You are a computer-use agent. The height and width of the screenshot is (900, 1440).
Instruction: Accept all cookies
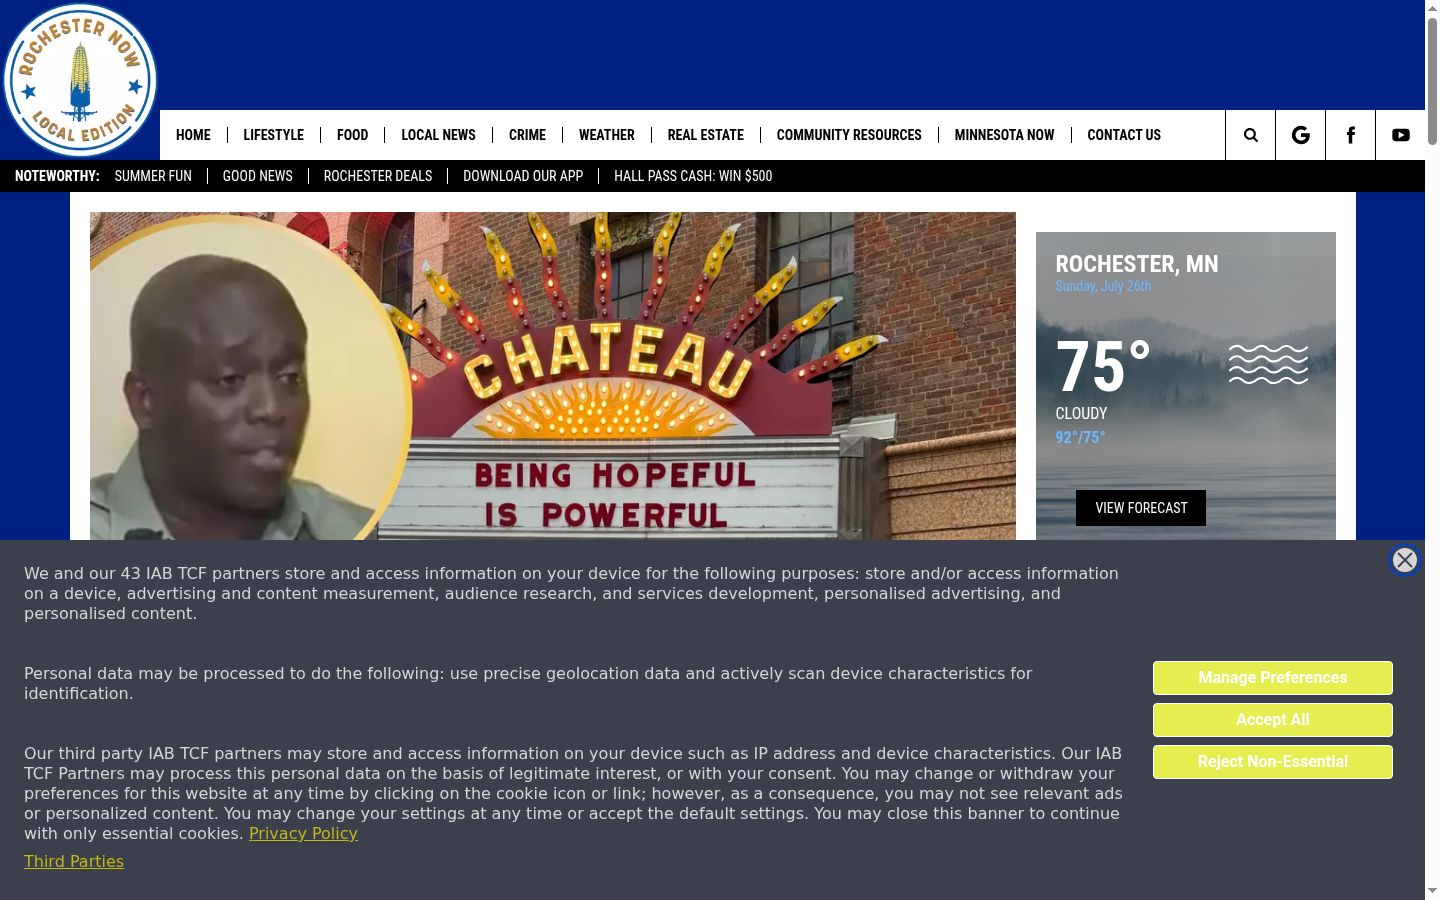pos(1272,720)
